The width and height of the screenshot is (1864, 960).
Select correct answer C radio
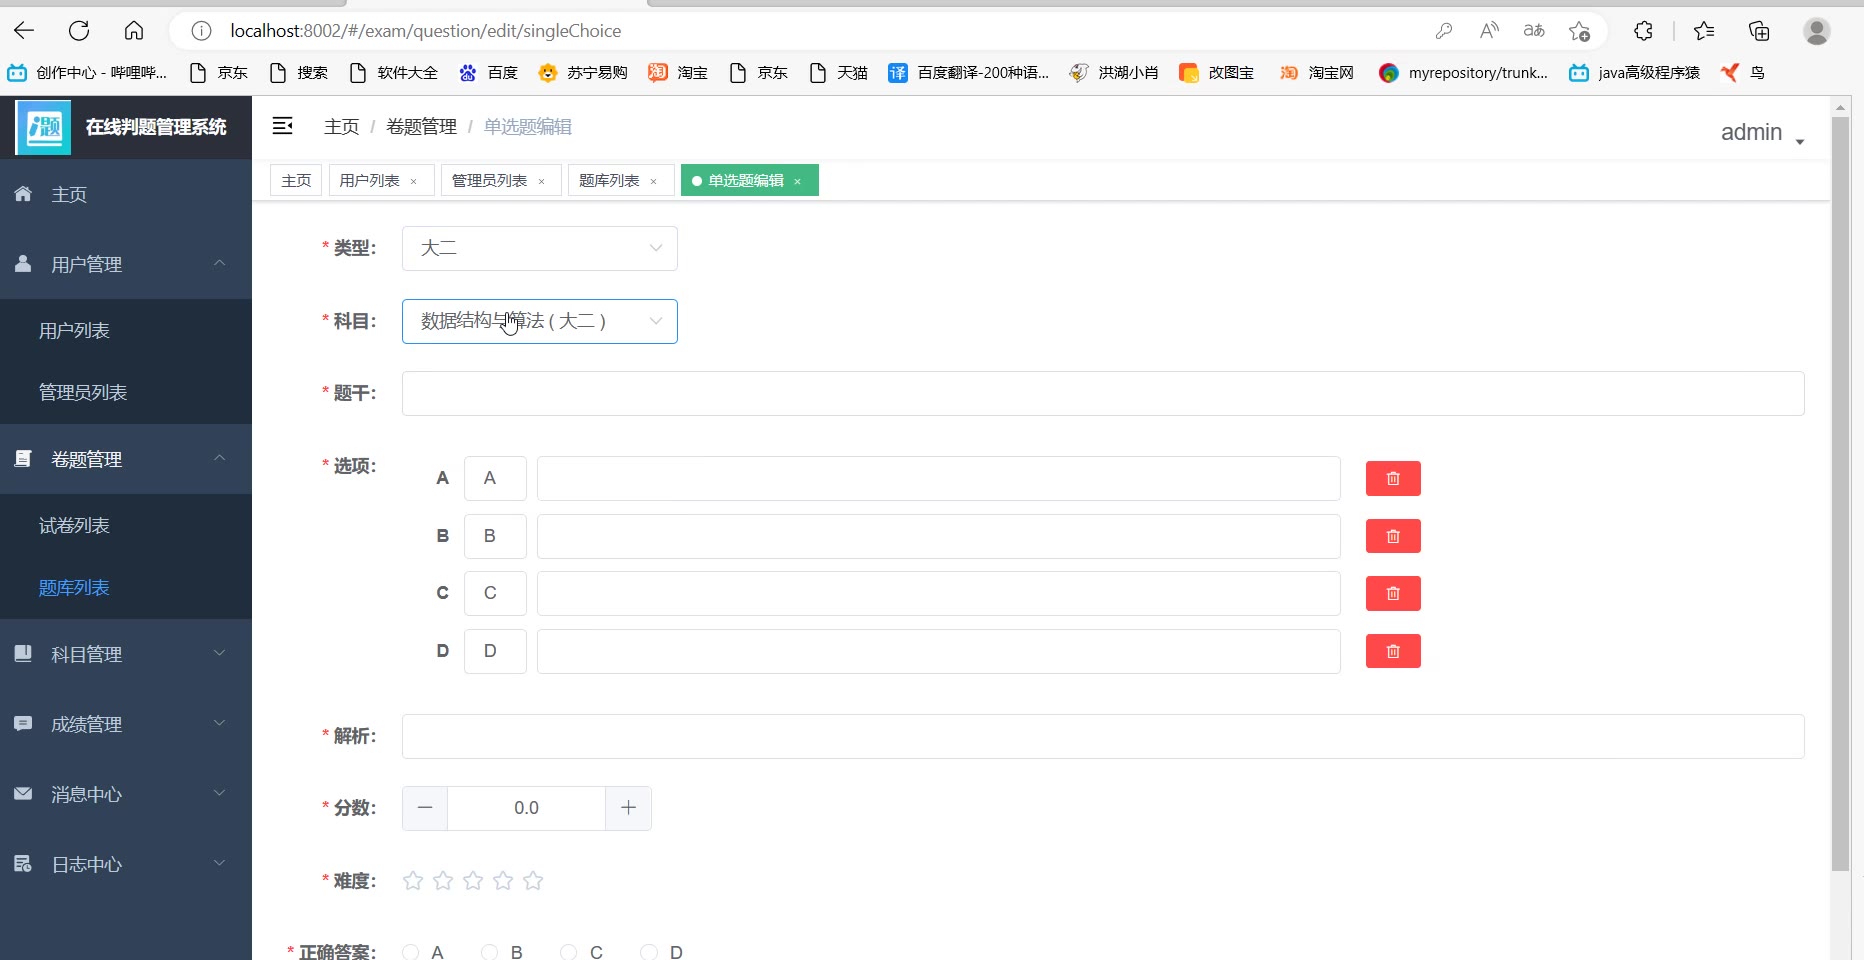point(568,952)
